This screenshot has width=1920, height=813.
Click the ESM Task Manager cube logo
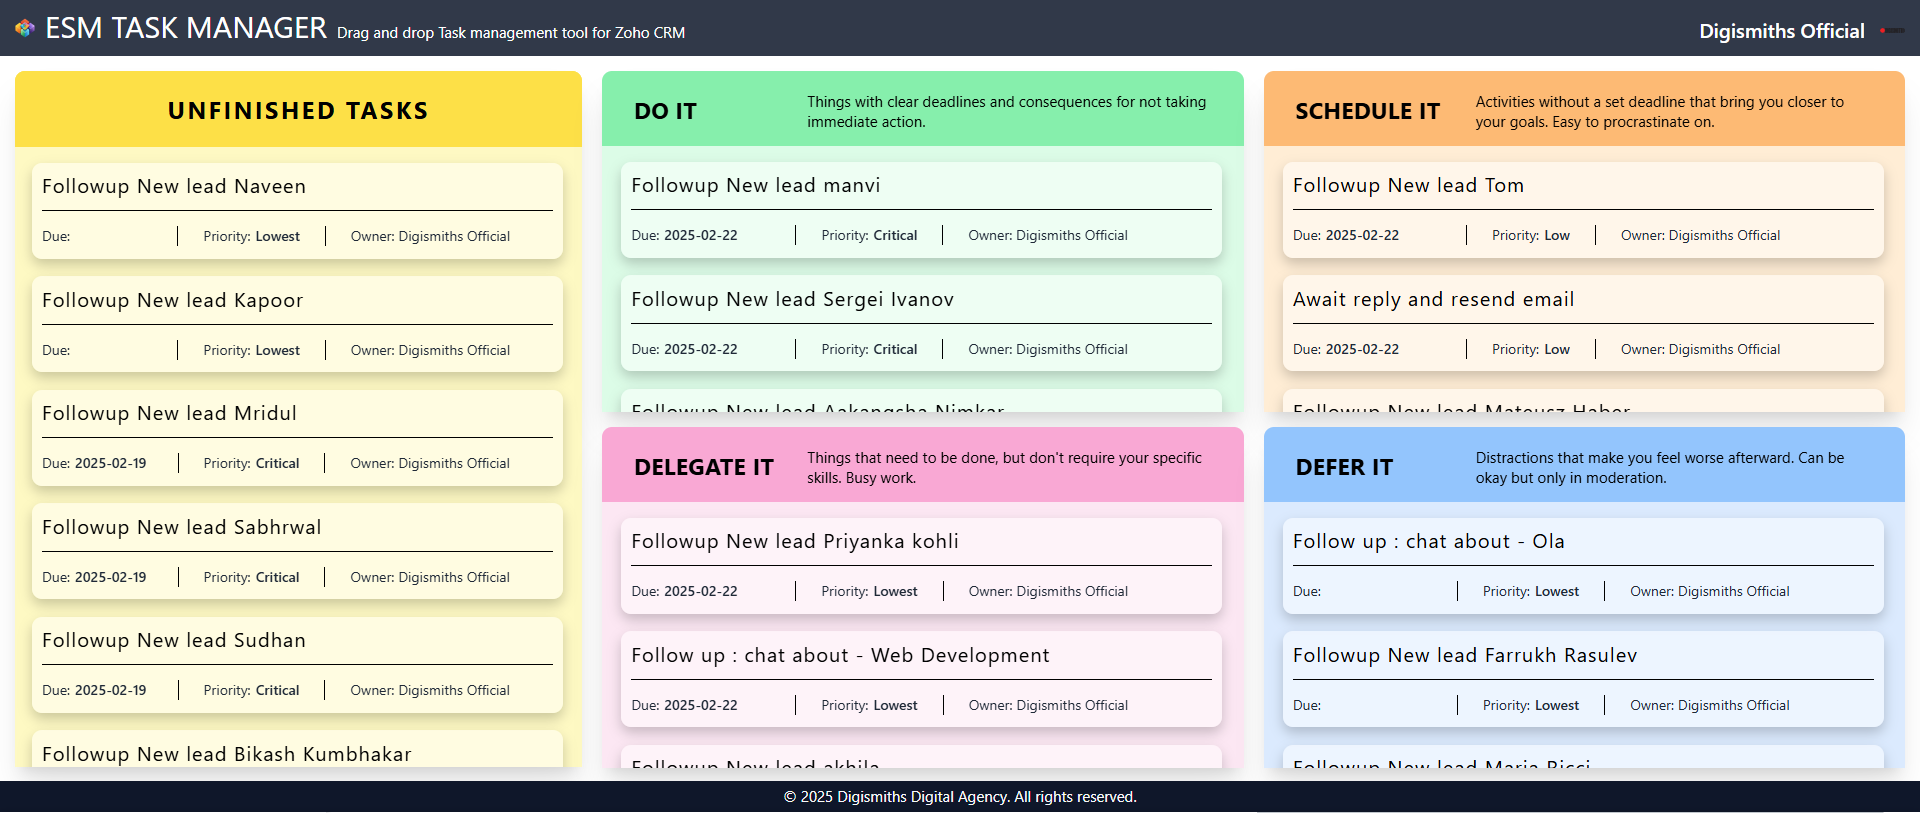point(25,28)
